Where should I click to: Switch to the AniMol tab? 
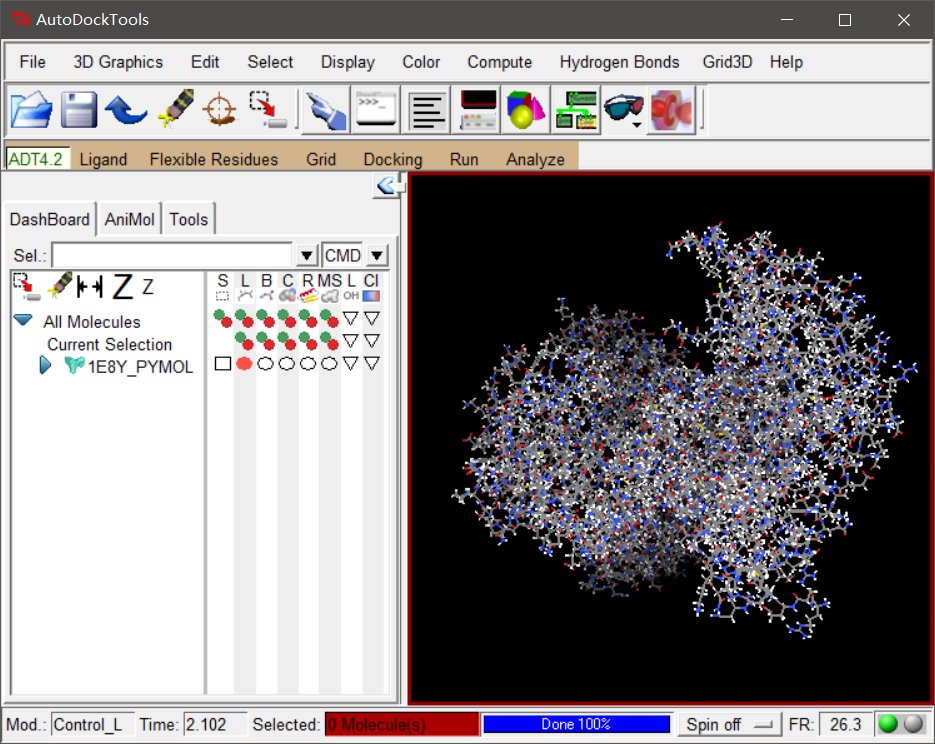[x=129, y=219]
